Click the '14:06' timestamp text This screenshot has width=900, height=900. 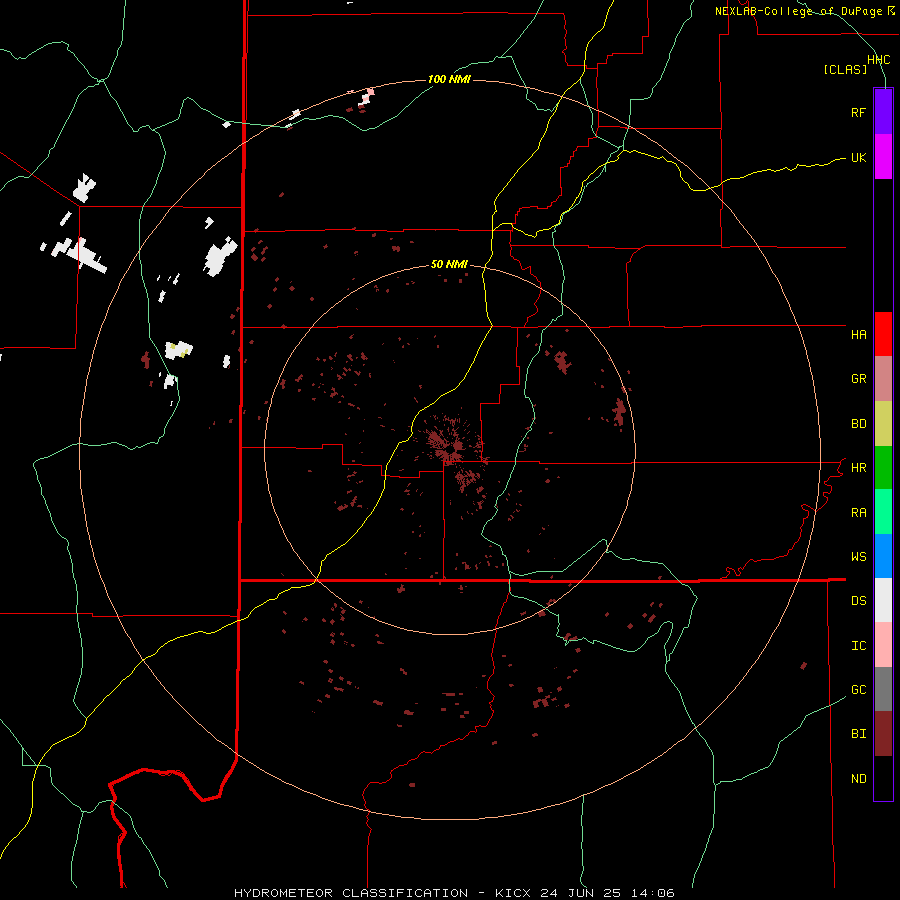[x=652, y=893]
